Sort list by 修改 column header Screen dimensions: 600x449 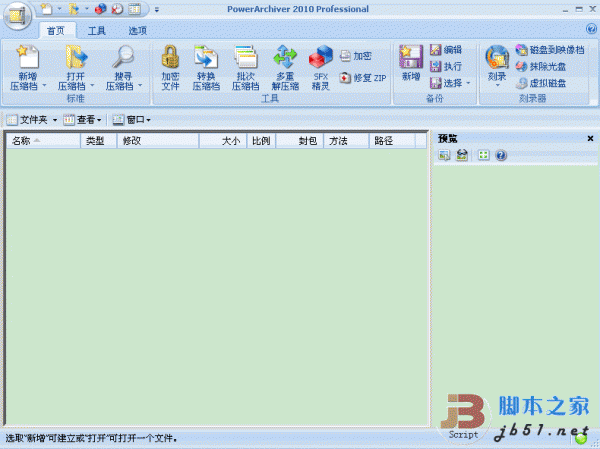point(158,141)
